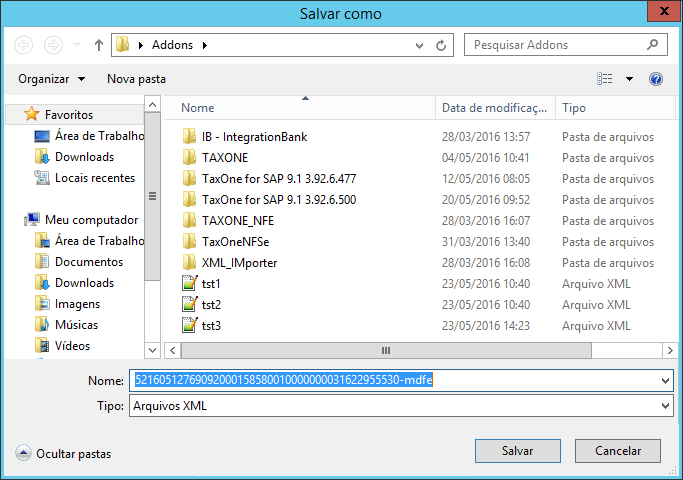Expand the Nome filename dropdown
Screen dimensions: 683x480
(665, 381)
